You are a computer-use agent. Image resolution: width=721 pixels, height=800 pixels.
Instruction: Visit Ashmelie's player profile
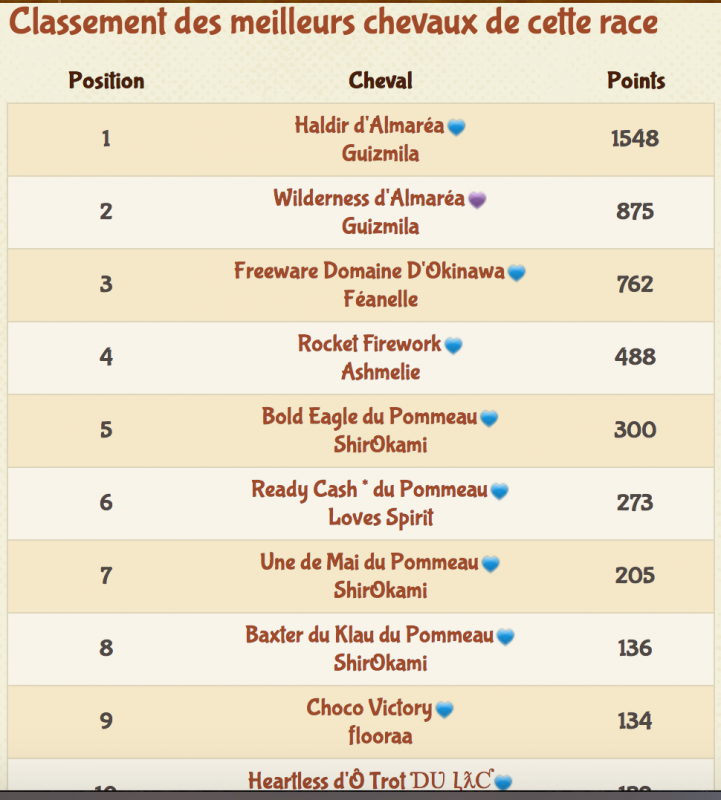pos(381,372)
